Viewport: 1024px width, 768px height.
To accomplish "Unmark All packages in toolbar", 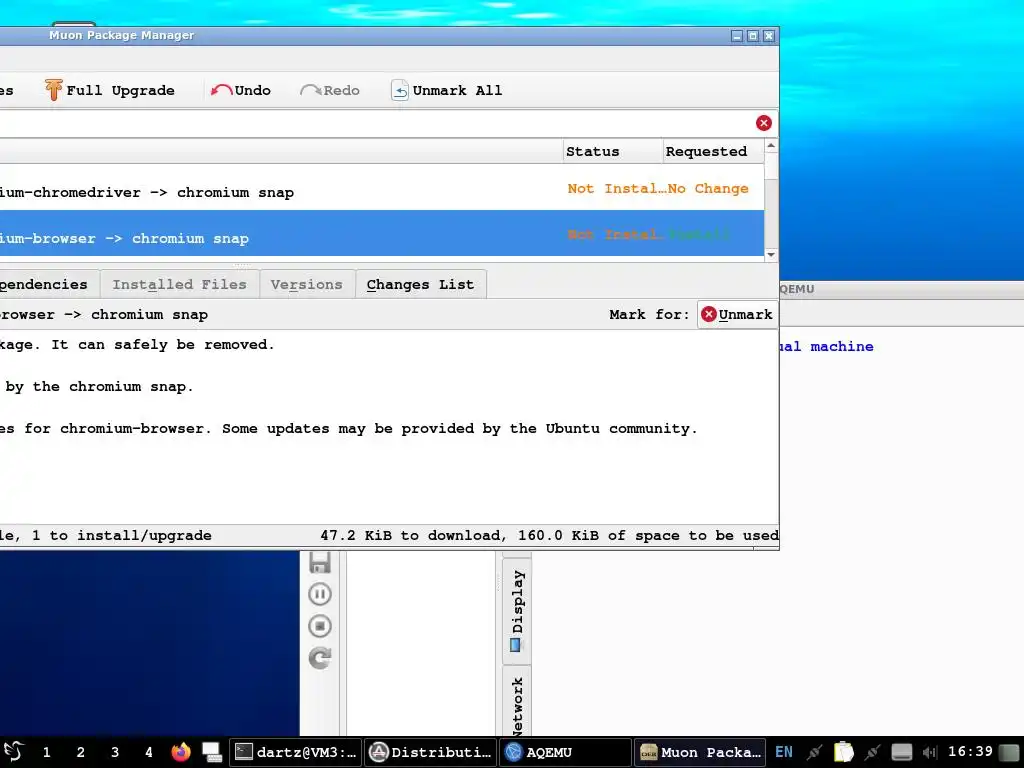I will pos(447,90).
